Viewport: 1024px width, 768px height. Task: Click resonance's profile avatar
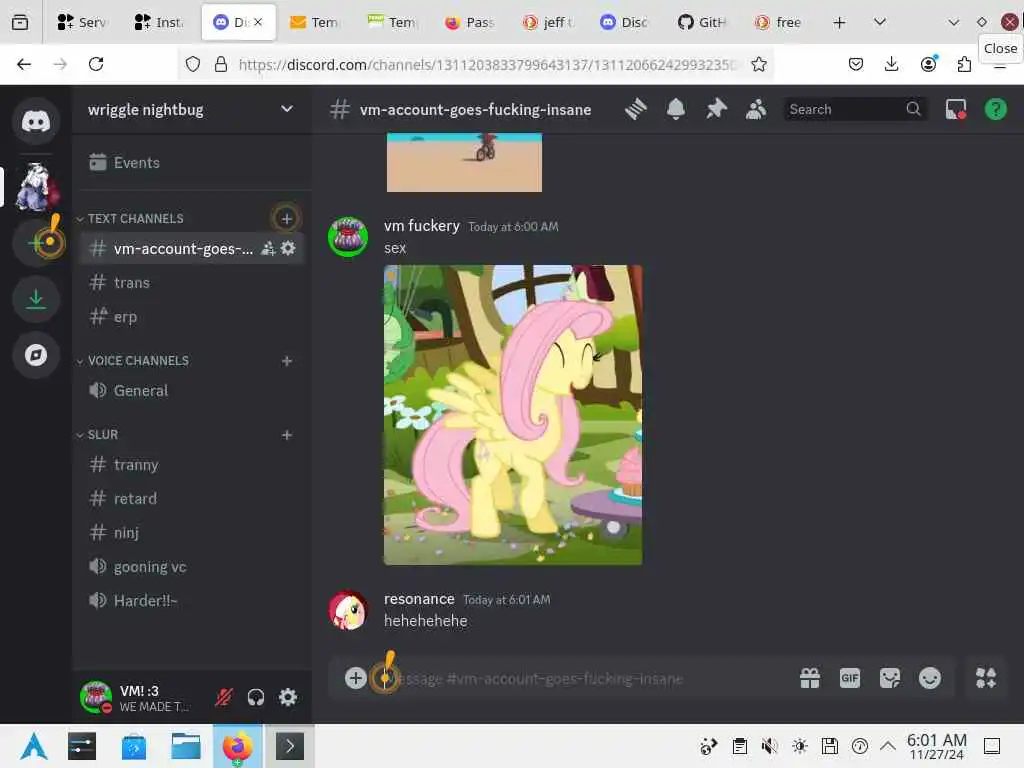point(348,610)
